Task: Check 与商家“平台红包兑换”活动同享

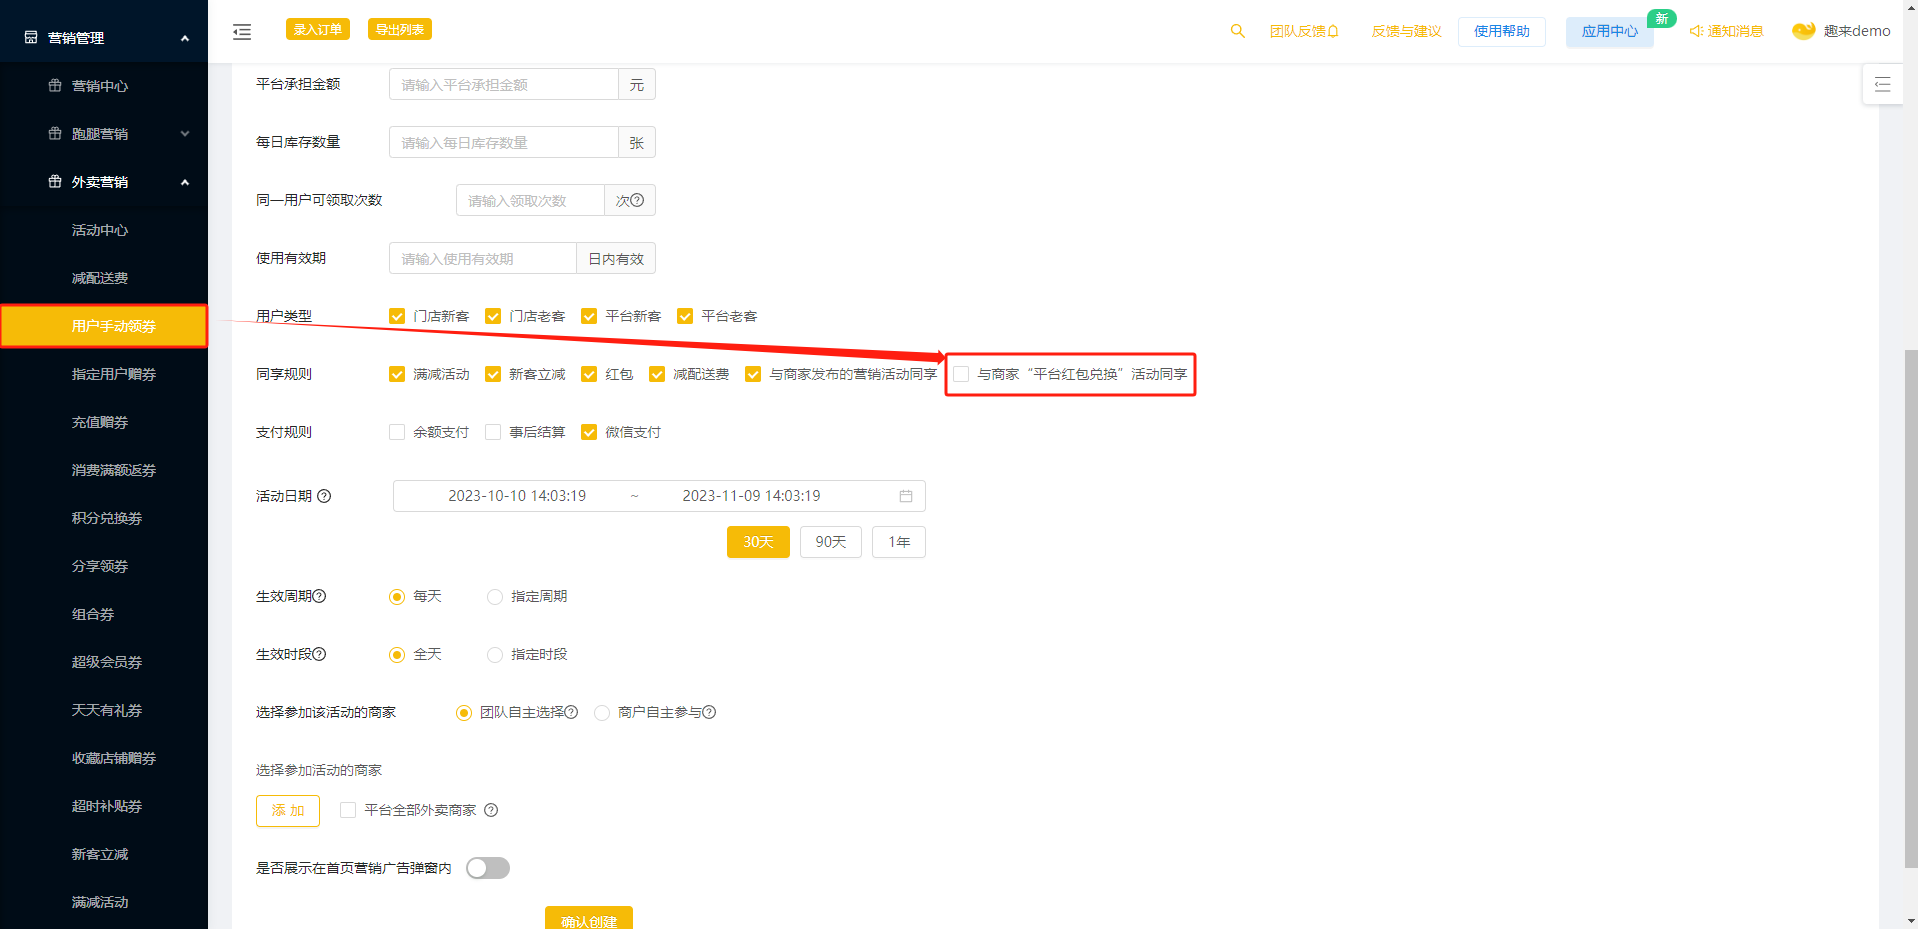Action: pyautogui.click(x=961, y=374)
